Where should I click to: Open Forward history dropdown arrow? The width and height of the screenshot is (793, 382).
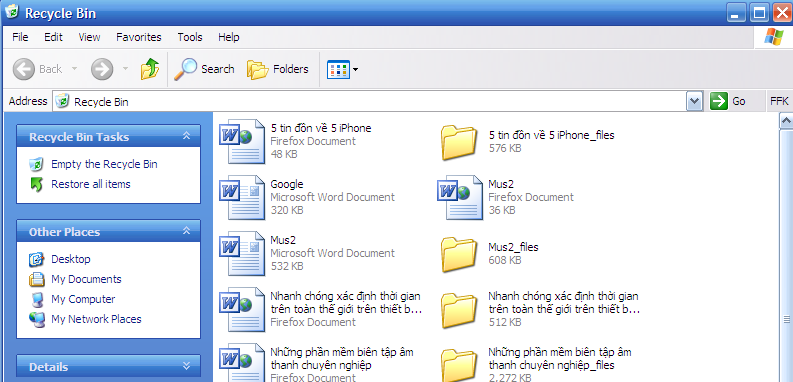(x=125, y=69)
